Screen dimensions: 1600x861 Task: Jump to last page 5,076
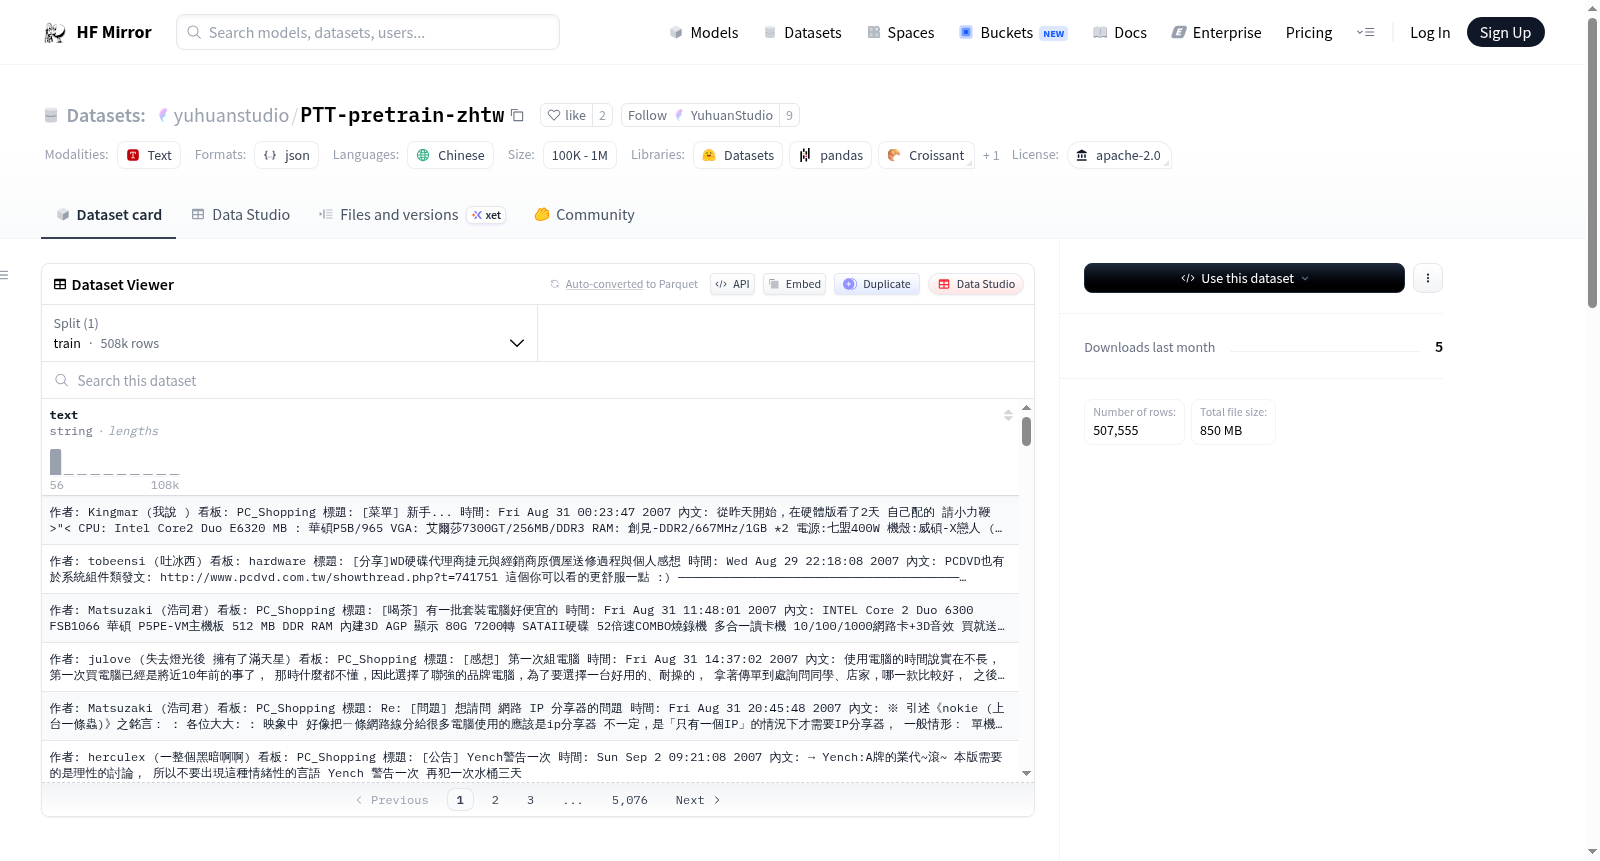coord(630,800)
